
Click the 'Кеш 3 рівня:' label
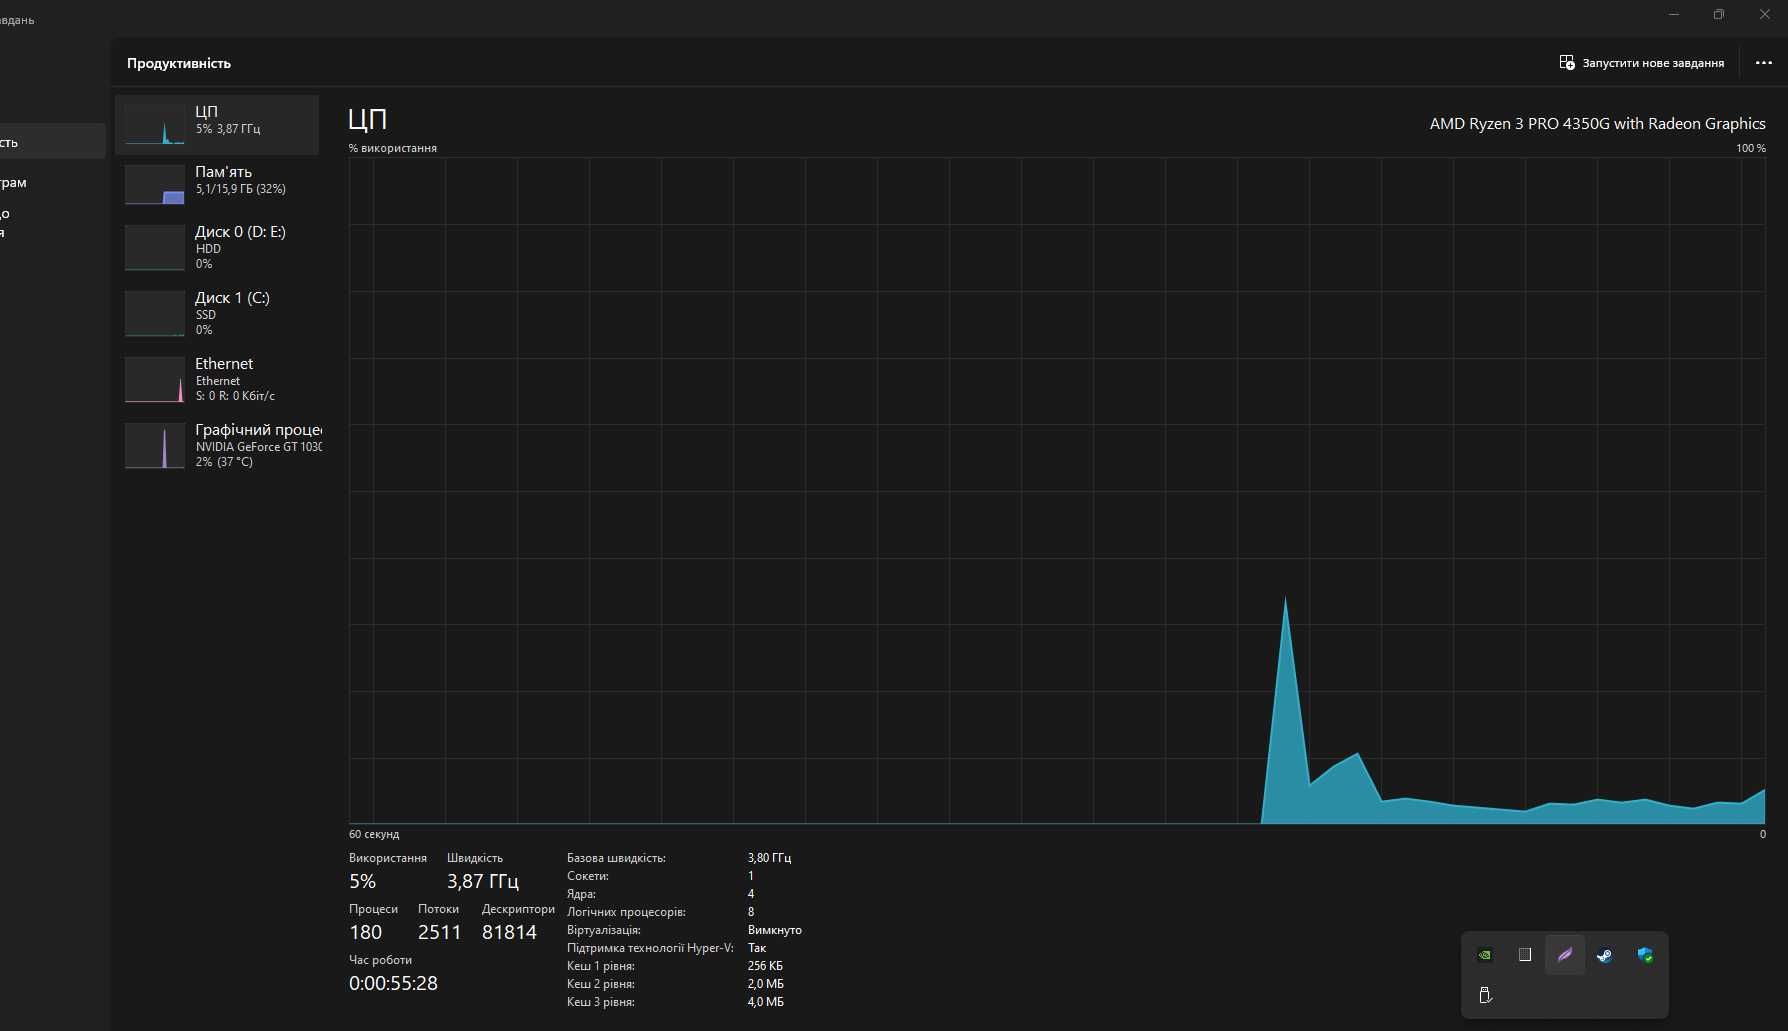601,1002
